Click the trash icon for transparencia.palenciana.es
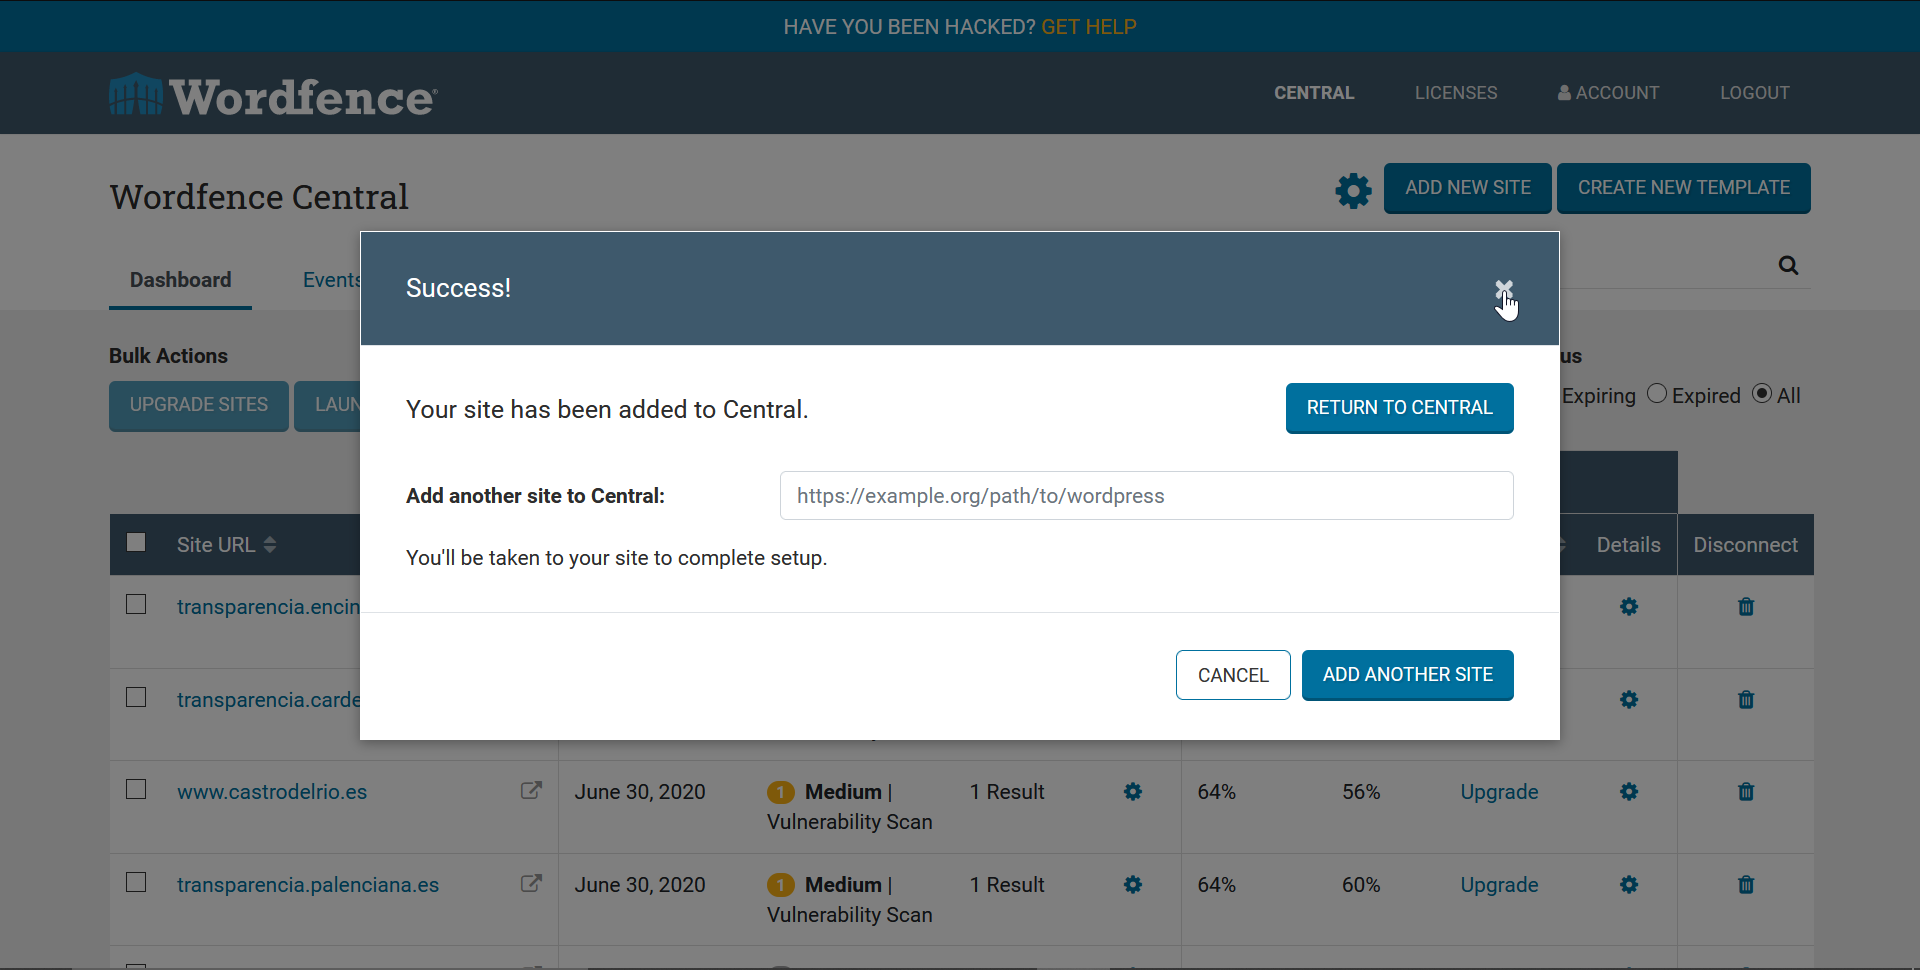Image resolution: width=1920 pixels, height=970 pixels. point(1746,885)
